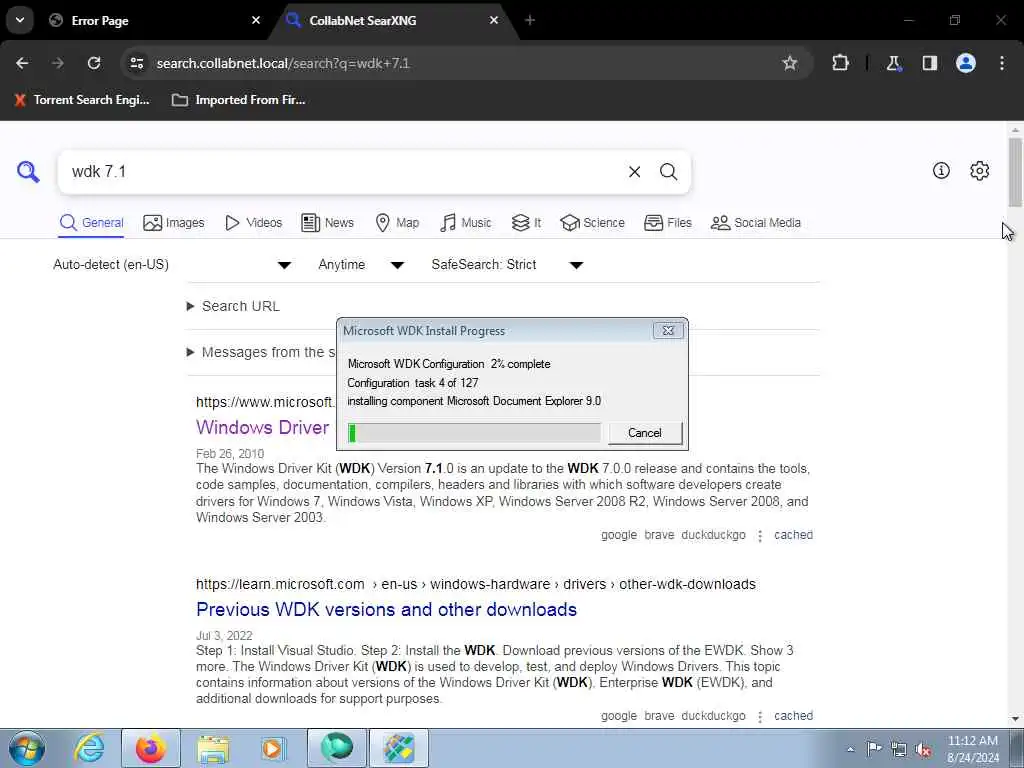The height and width of the screenshot is (768, 1024).
Task: Select the Files category tab
Action: [667, 223]
